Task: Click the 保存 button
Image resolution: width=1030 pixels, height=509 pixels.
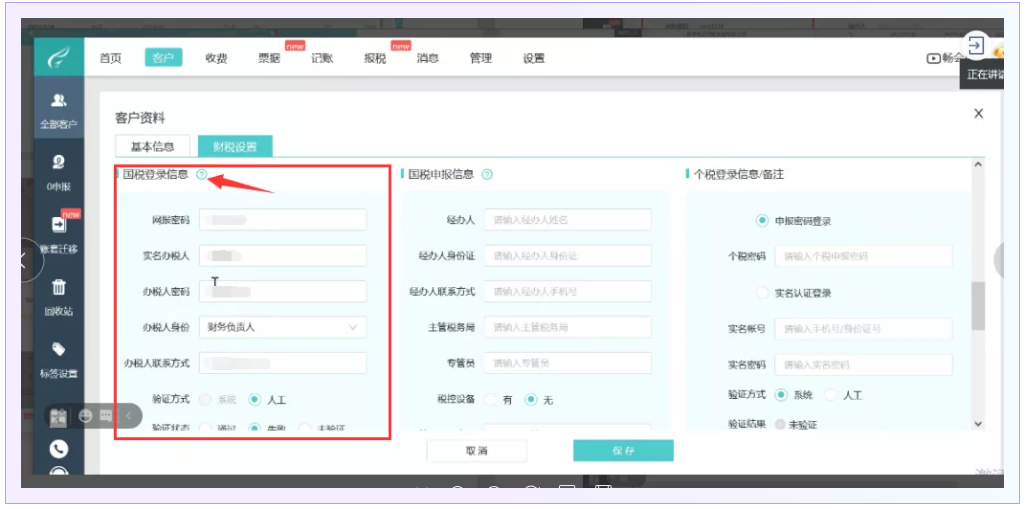Action: point(623,451)
